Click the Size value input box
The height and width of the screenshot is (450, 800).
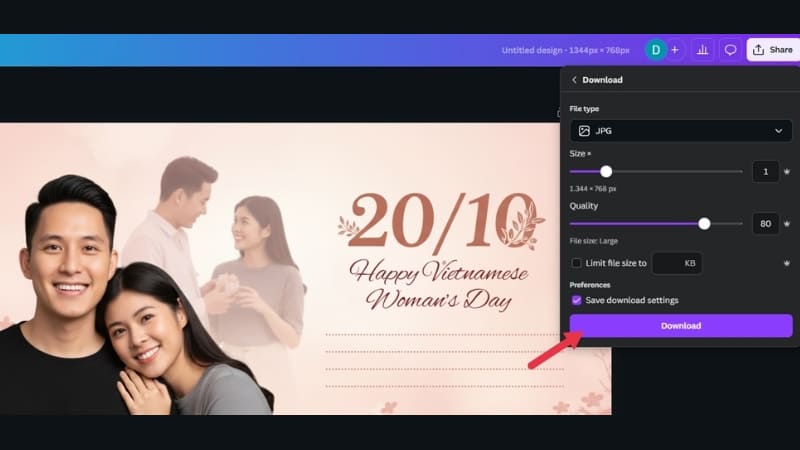(765, 172)
